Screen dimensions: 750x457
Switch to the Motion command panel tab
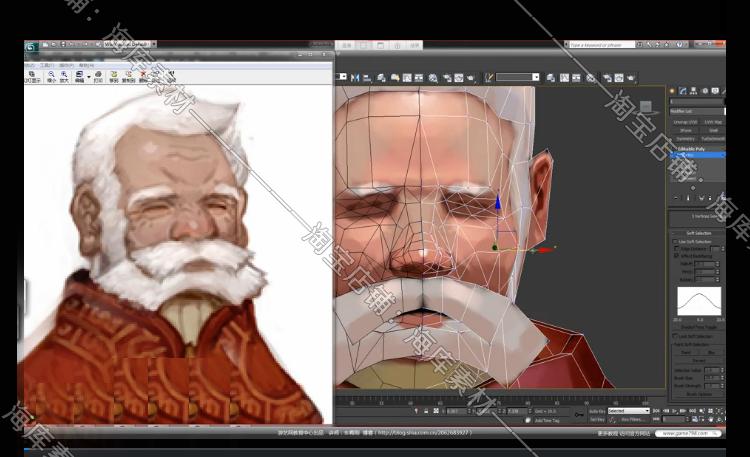(705, 91)
